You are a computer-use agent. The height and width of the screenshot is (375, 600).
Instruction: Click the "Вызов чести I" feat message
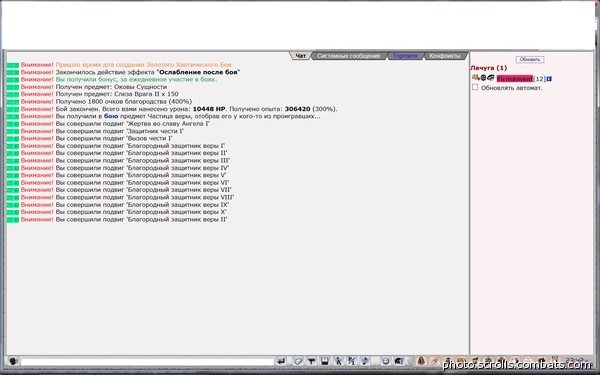114,139
